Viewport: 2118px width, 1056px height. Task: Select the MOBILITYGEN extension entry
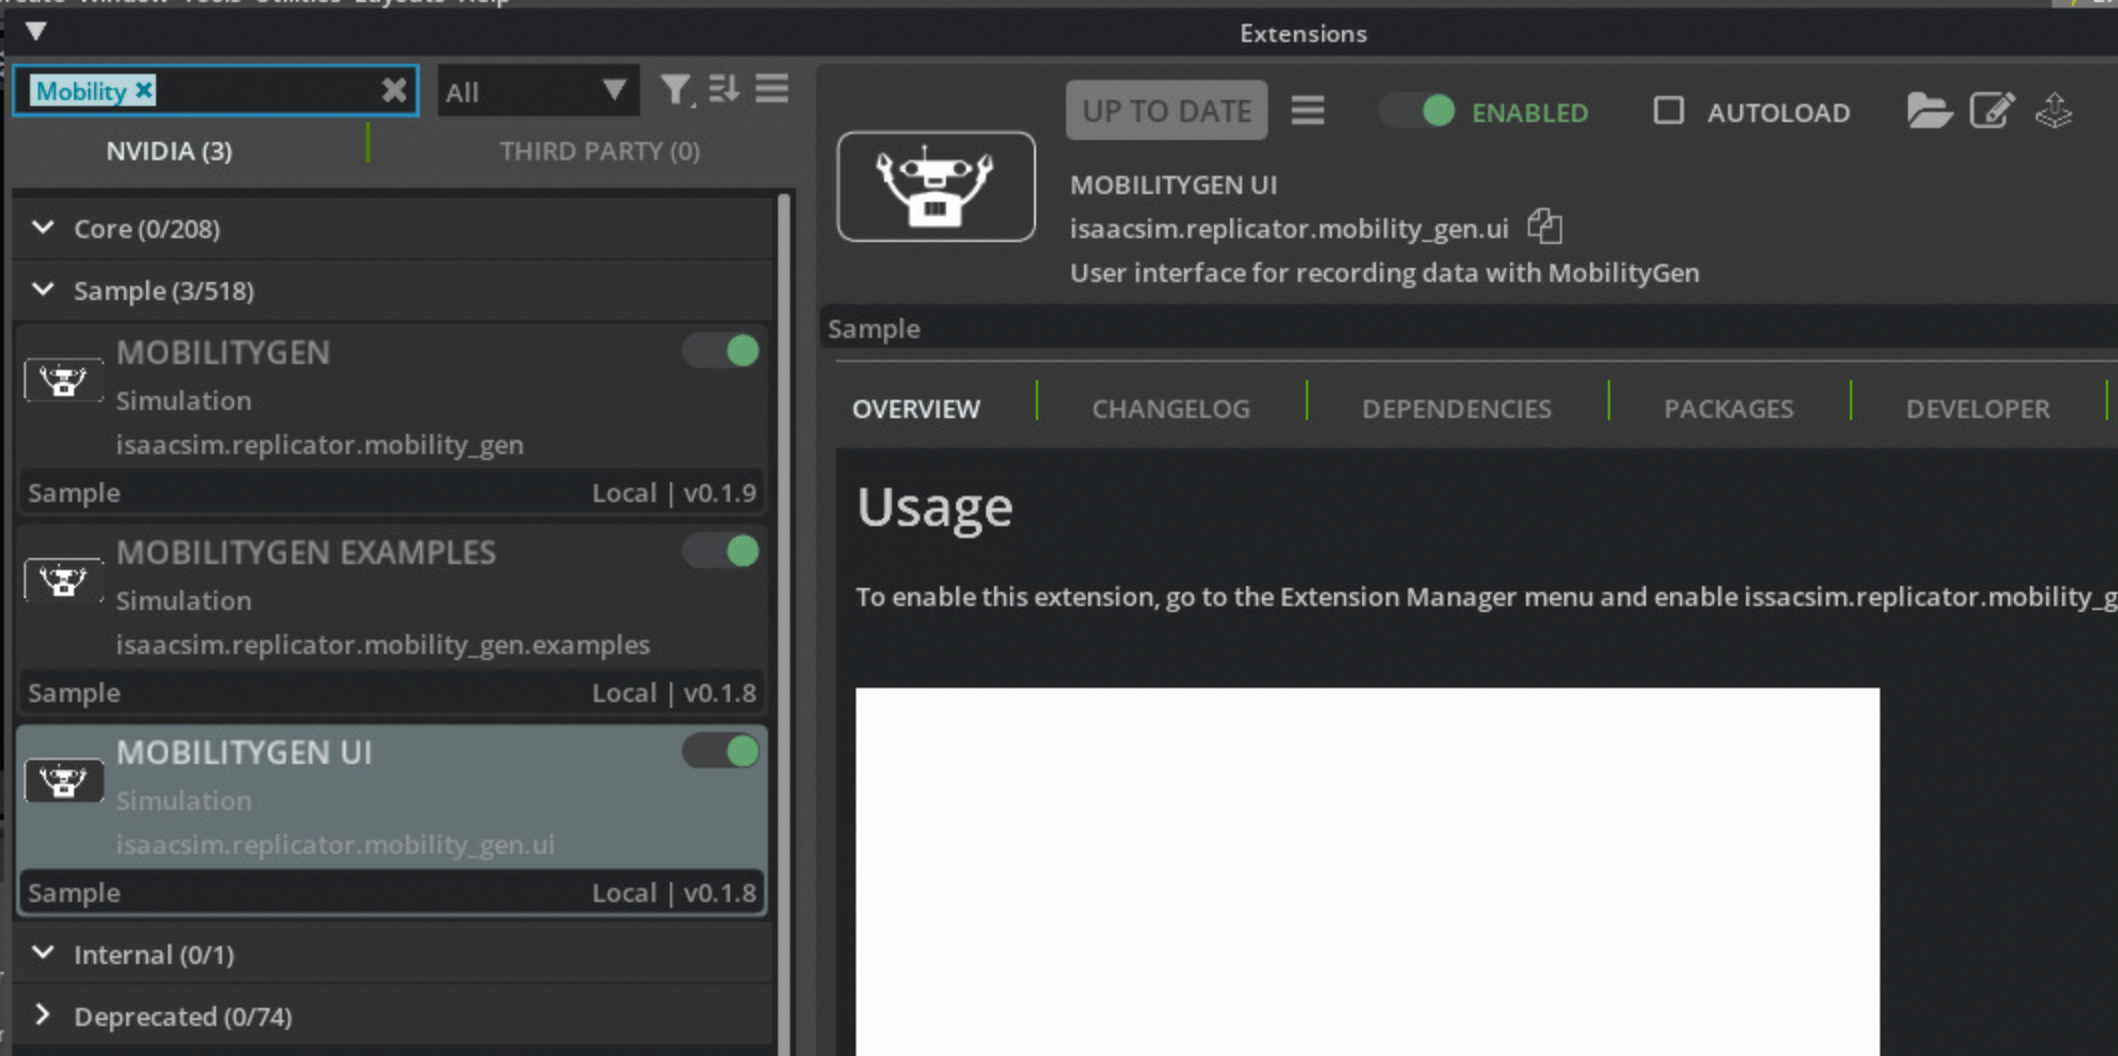point(392,419)
